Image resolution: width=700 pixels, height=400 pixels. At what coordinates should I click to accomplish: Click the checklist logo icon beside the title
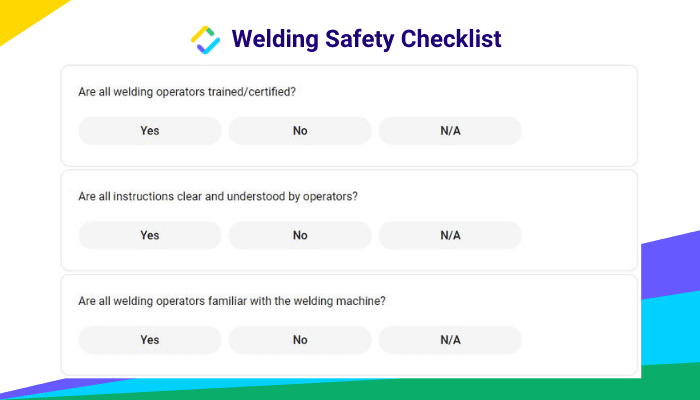tap(205, 40)
